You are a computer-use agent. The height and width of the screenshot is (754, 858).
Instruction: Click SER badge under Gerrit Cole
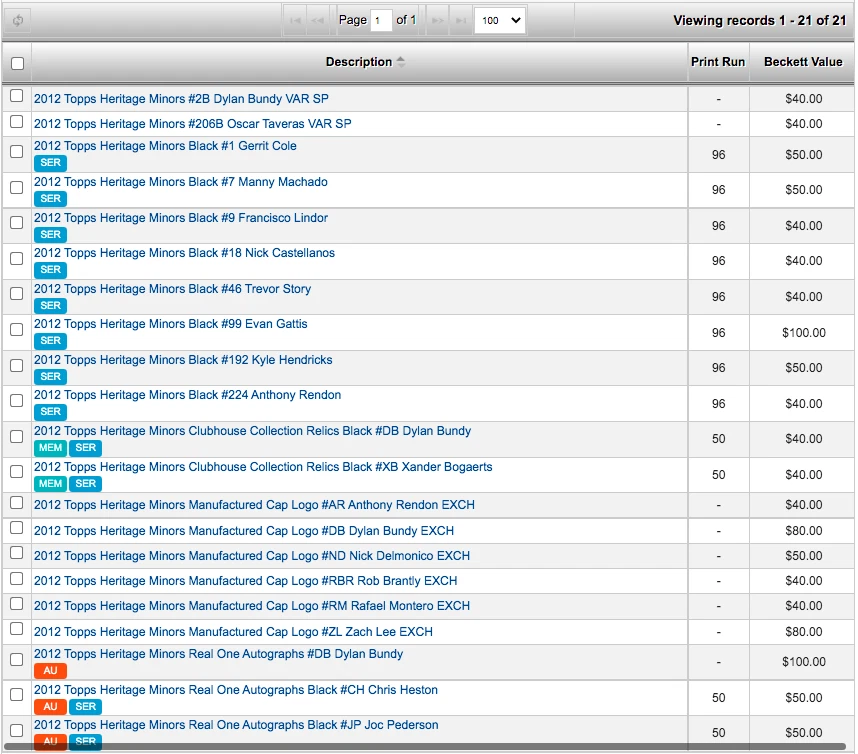(x=50, y=163)
